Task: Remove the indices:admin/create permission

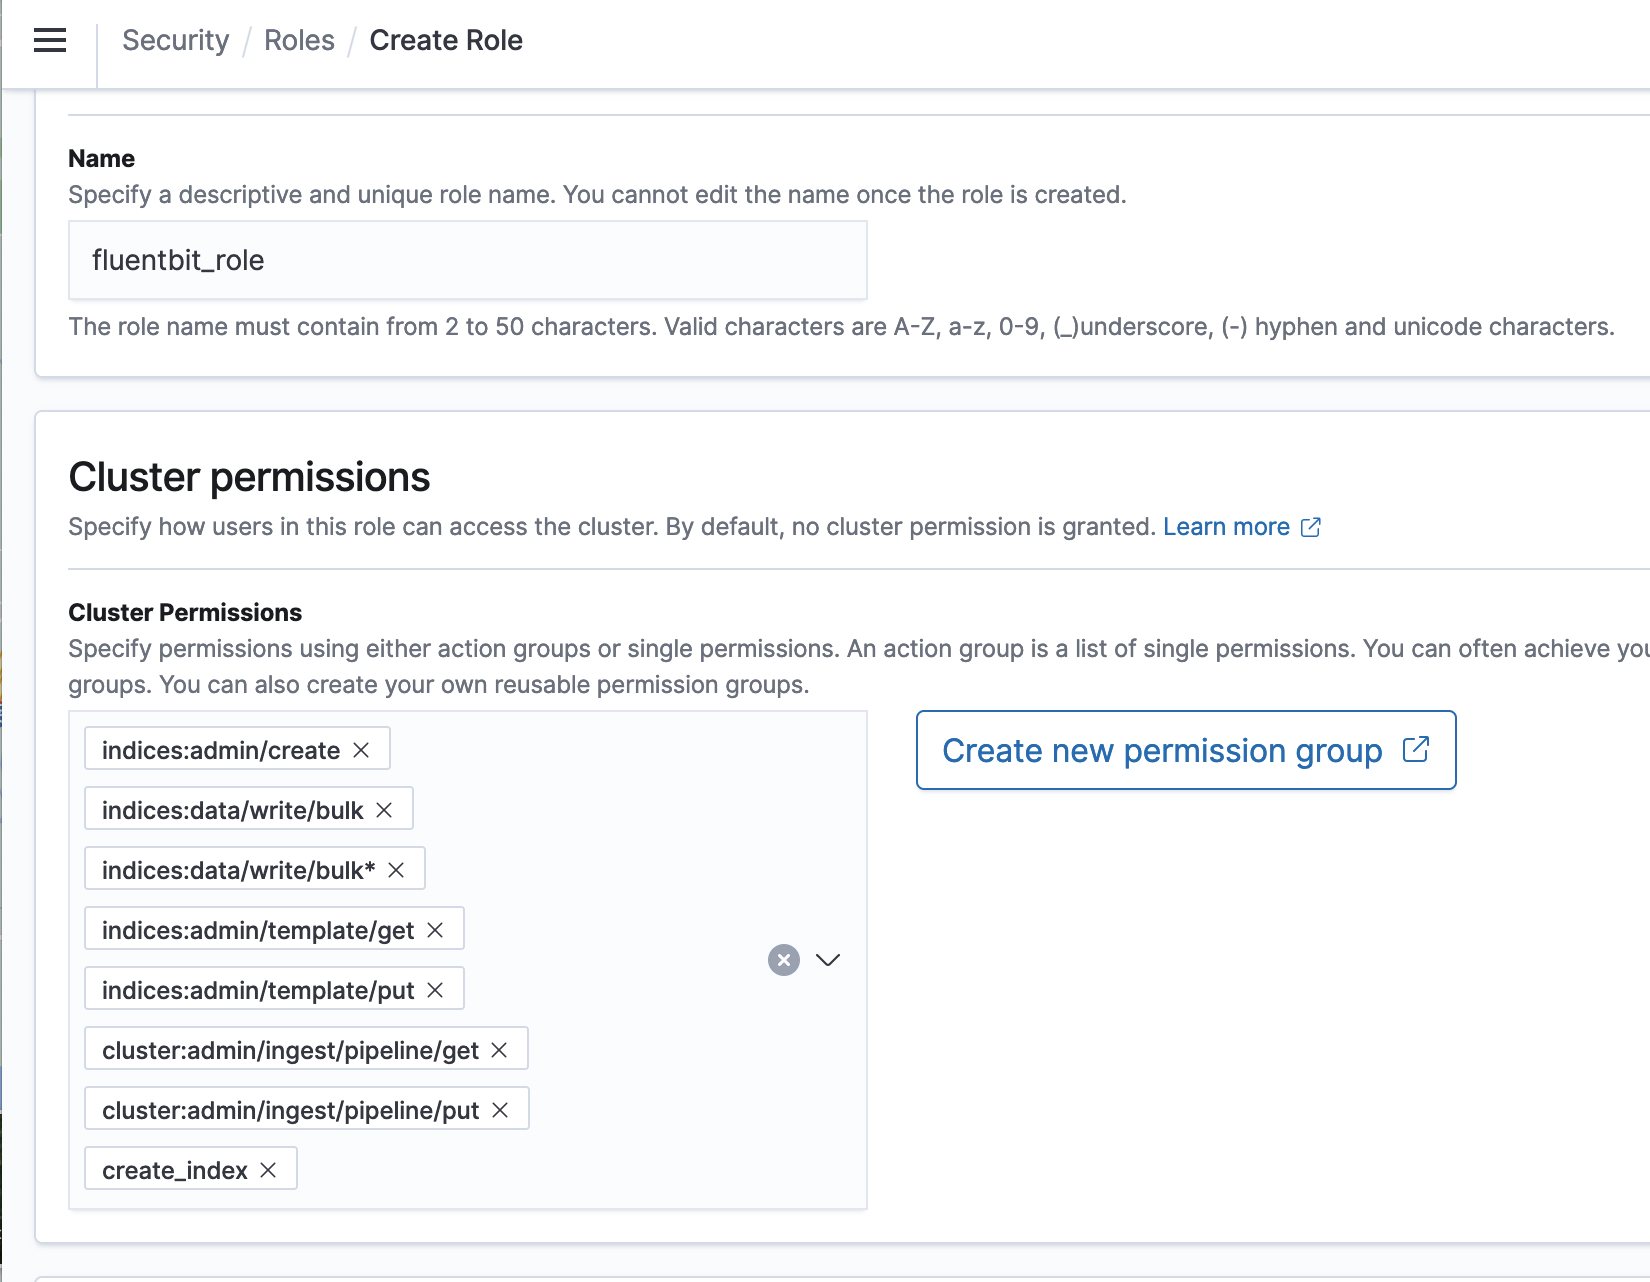Action: tap(364, 749)
